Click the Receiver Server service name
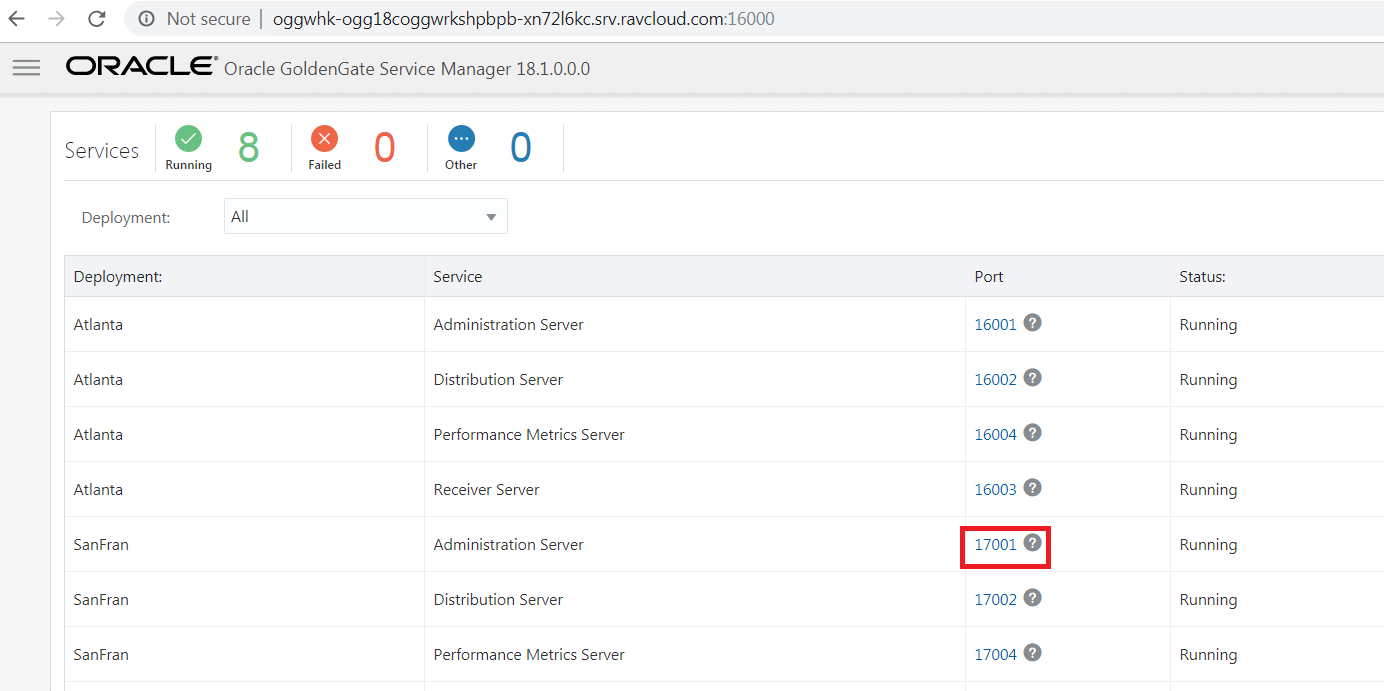This screenshot has width=1384, height=691. [487, 490]
